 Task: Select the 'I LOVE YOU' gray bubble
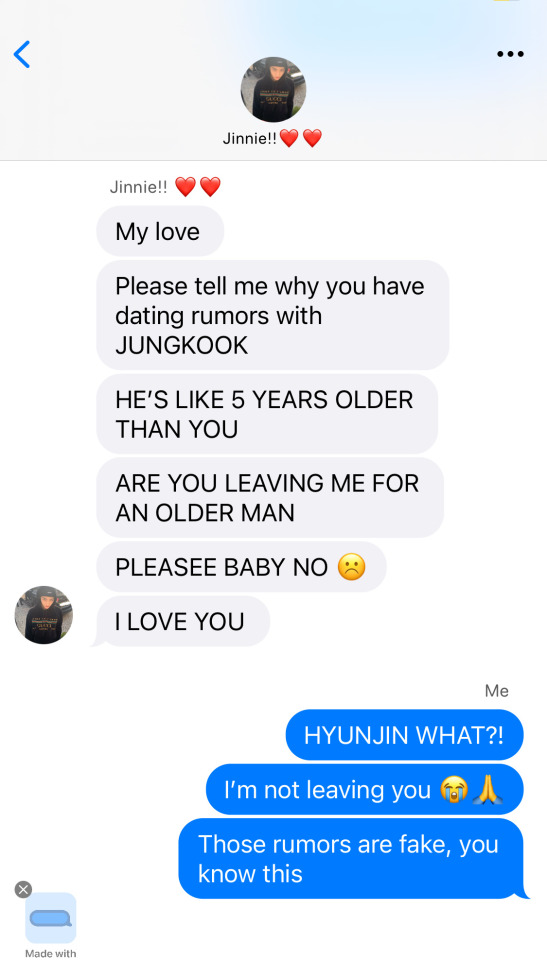(x=183, y=621)
